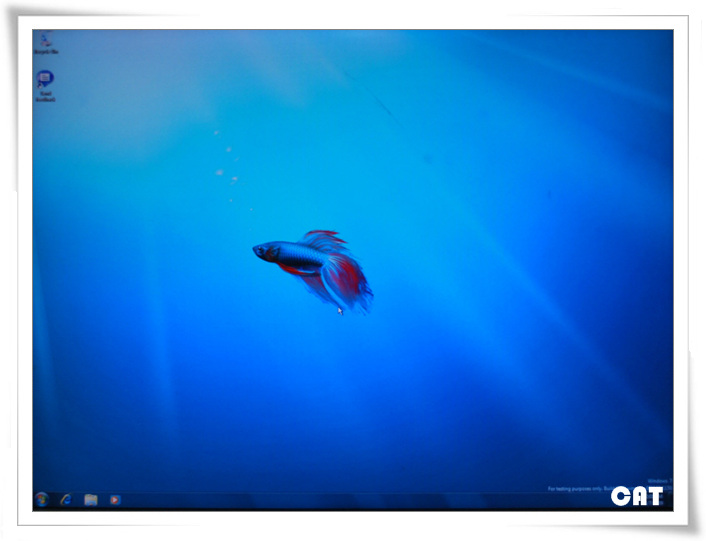Screen dimensions: 706x541
Task: Launch Windows Media Player from taskbar
Action: (x=115, y=500)
